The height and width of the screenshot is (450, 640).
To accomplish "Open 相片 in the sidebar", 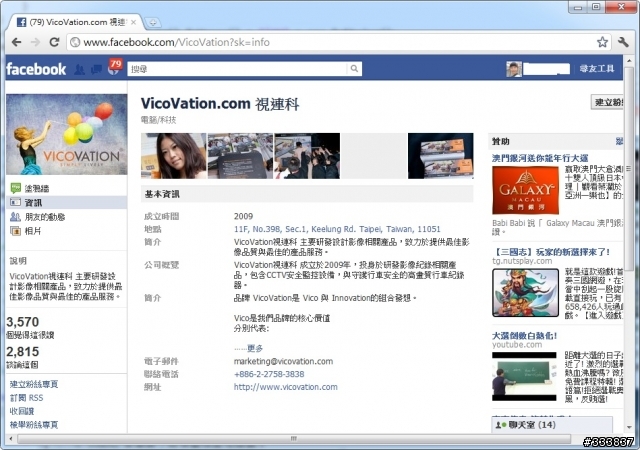I will tap(33, 231).
